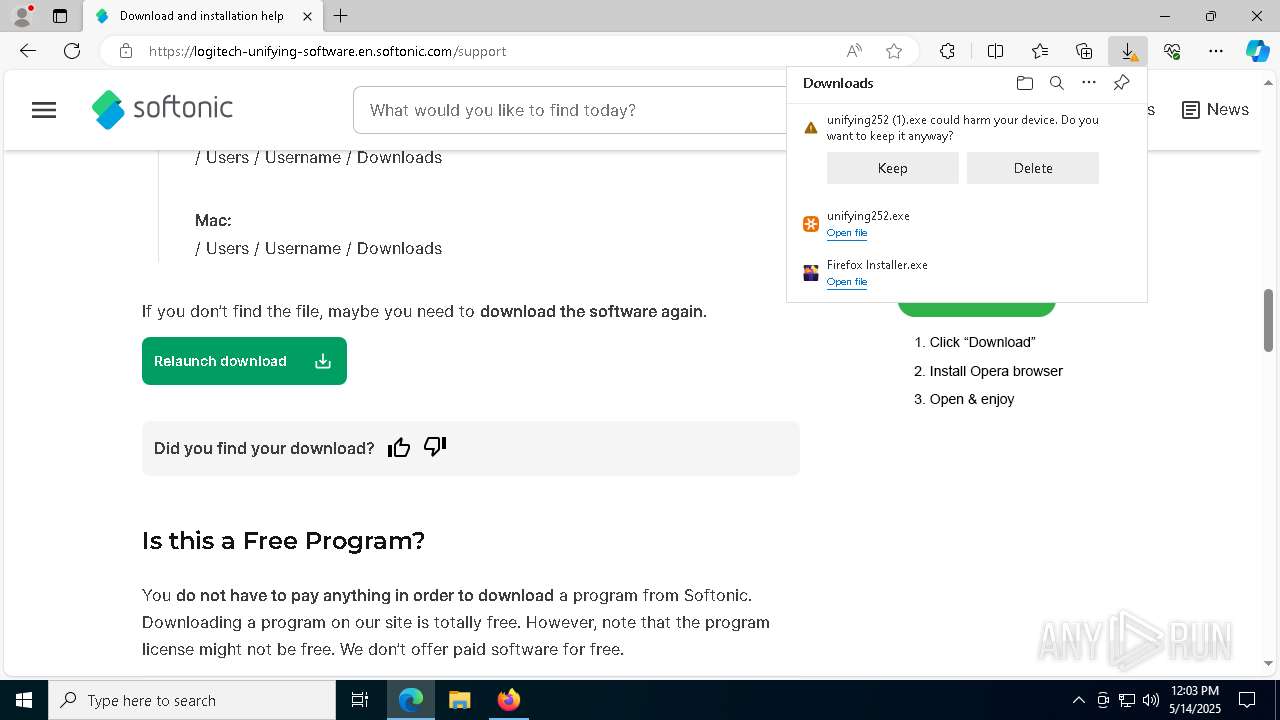View site information lock icon
The width and height of the screenshot is (1280, 720).
[125, 51]
